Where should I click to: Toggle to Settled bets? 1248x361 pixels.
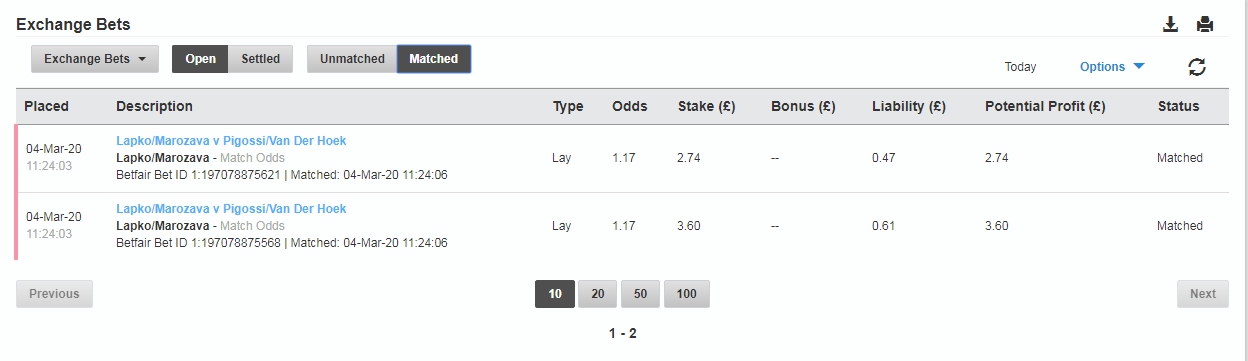[x=261, y=59]
